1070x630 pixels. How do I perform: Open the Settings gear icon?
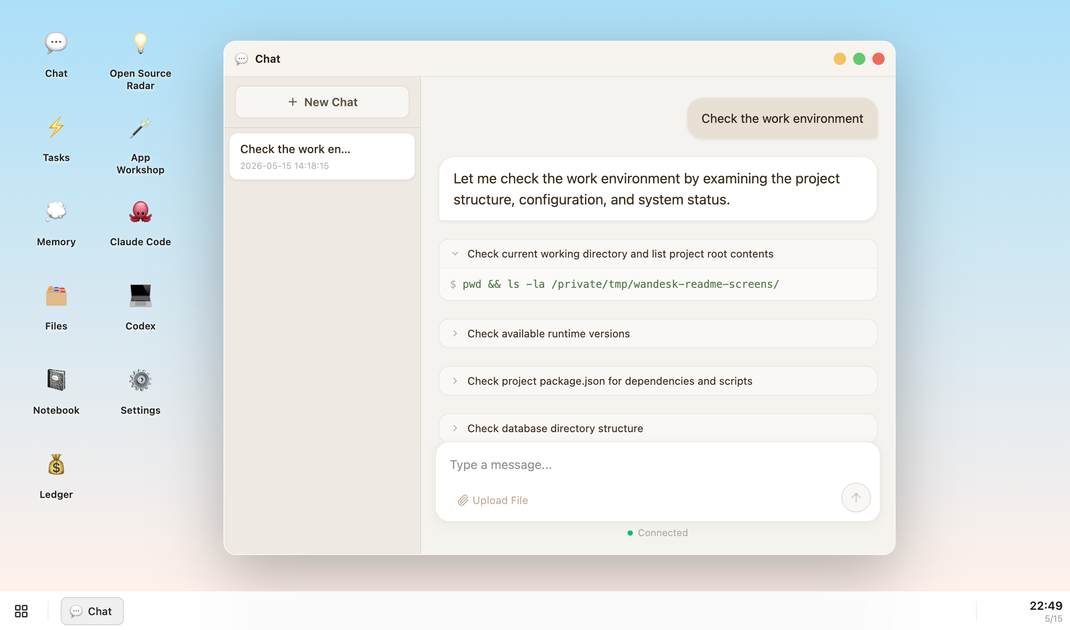coord(140,380)
